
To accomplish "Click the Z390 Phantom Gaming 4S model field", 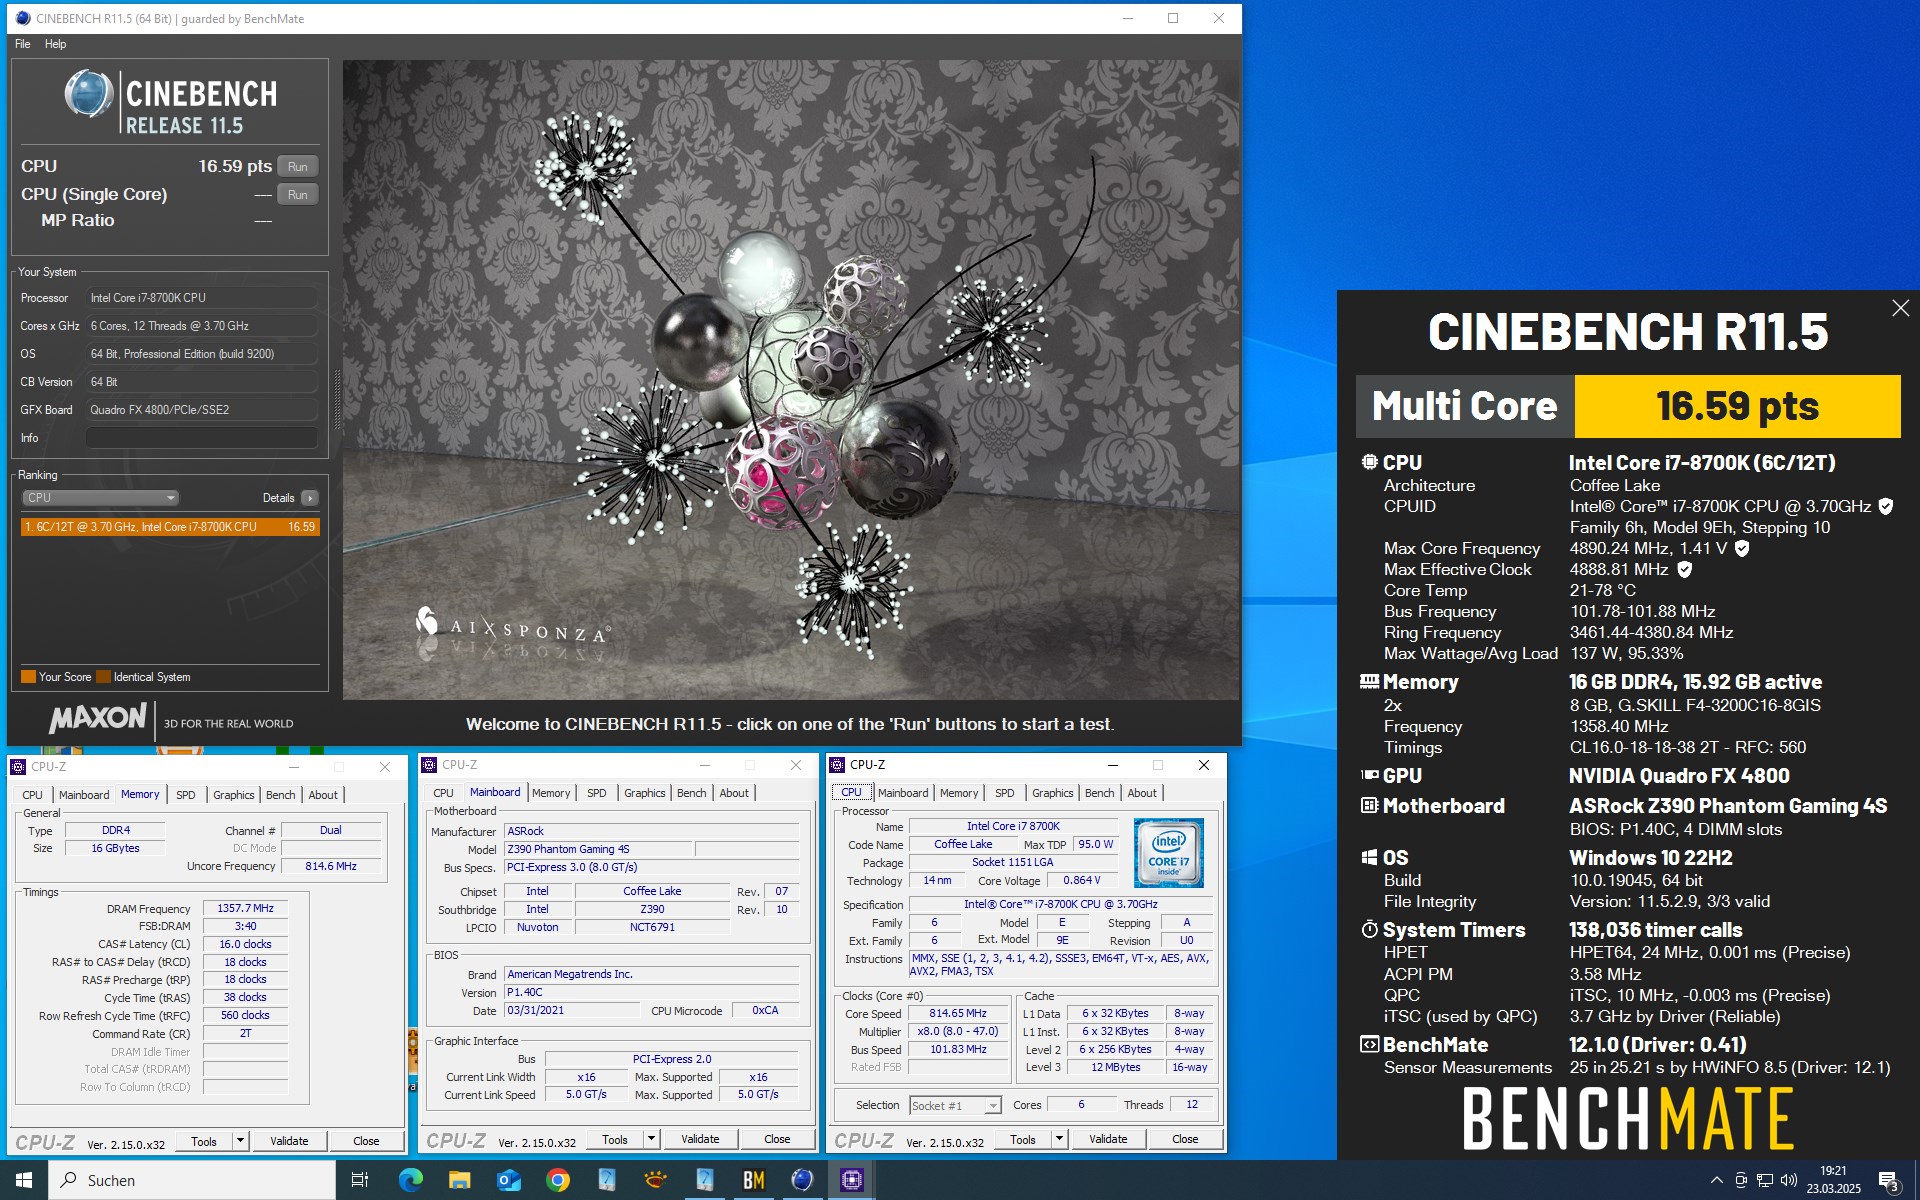I will 598,849.
